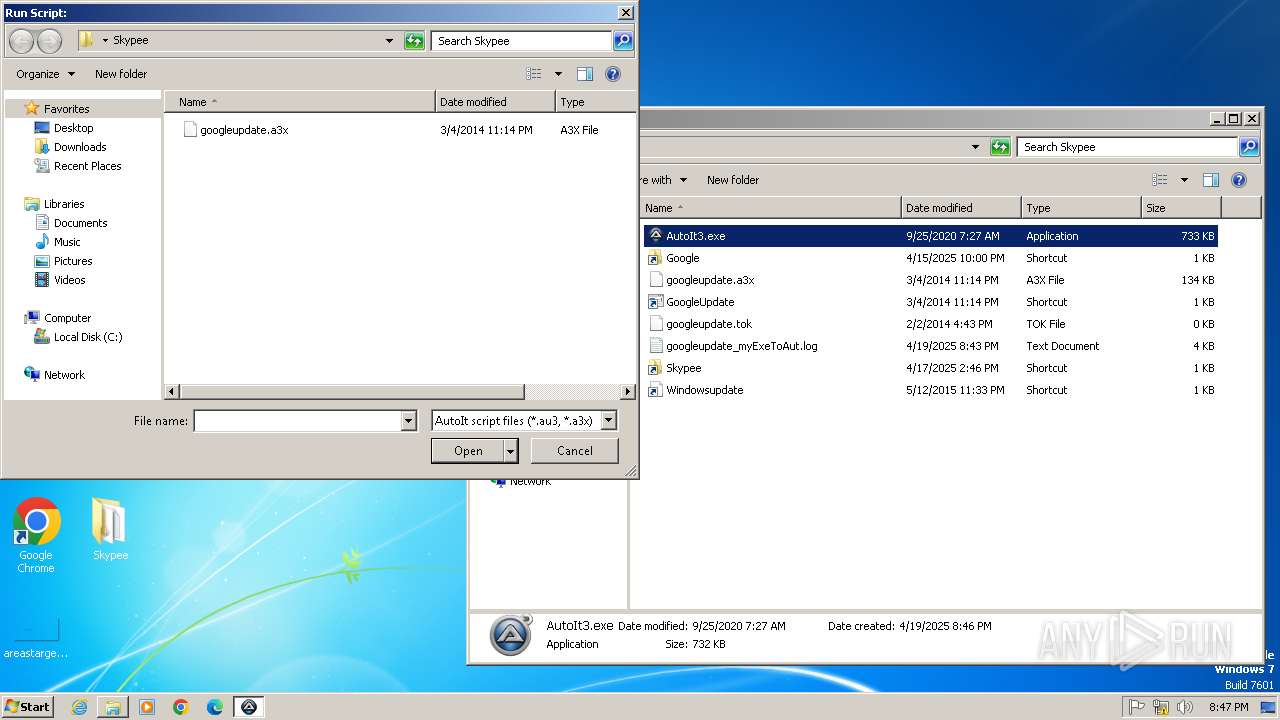1280x720 pixels.
Task: Open Microsoft Edge from taskbar
Action: click(x=214, y=707)
